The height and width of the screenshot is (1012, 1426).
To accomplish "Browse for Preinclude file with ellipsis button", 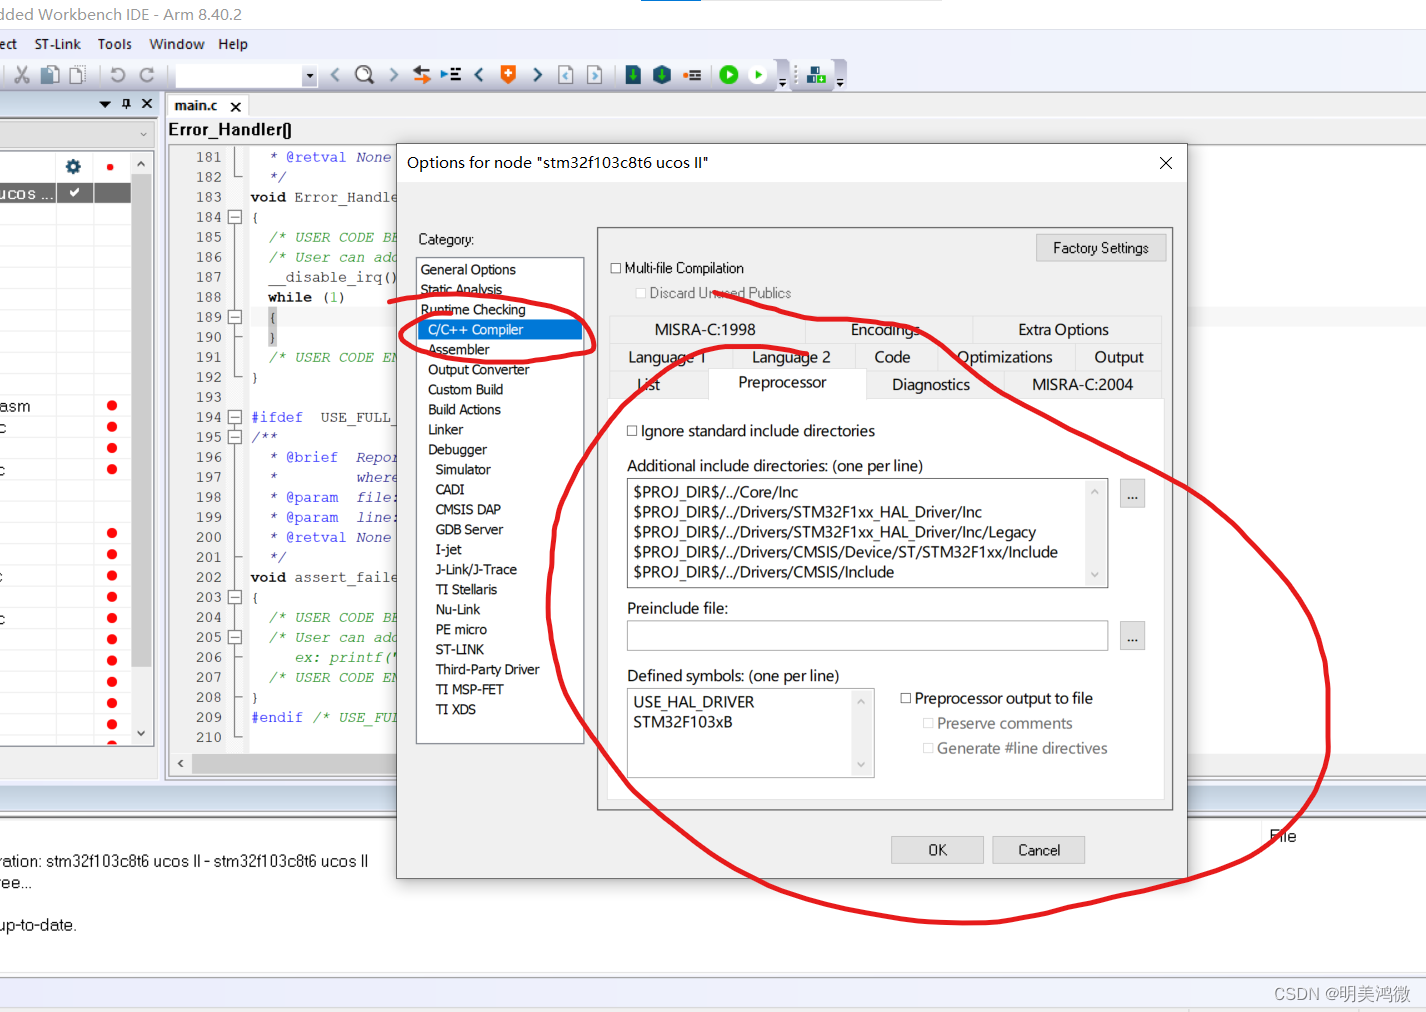I will coord(1132,636).
